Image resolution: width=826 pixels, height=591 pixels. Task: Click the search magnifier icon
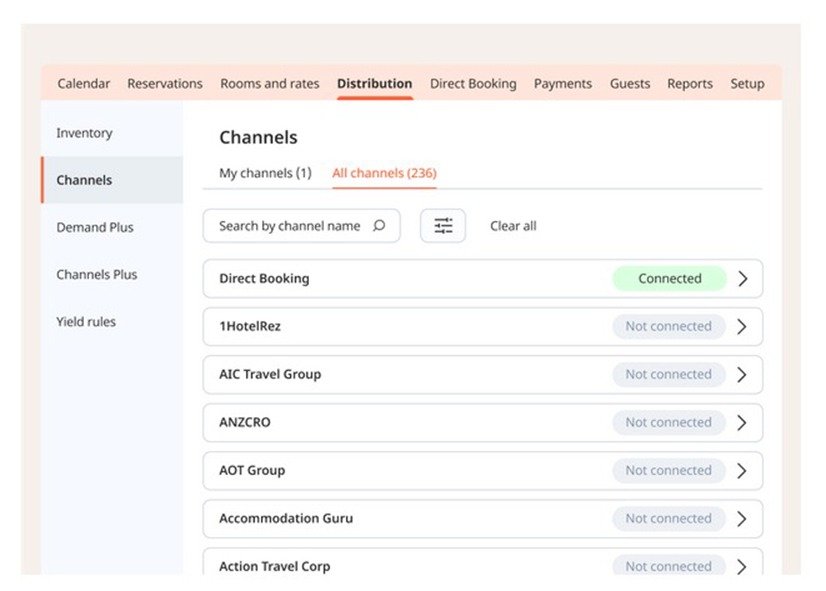379,226
